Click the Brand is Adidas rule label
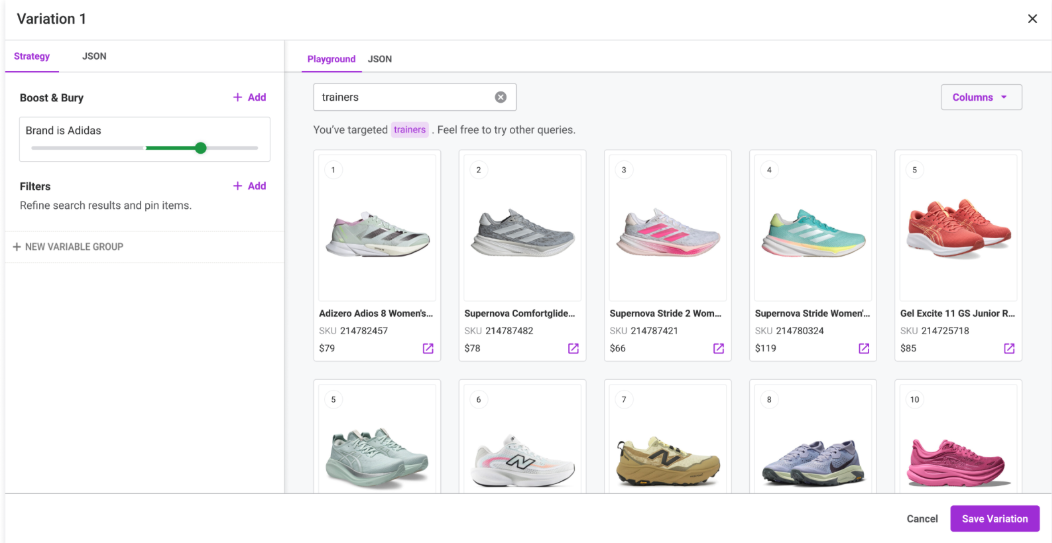Screen dimensions: 1052x543 tap(63, 130)
